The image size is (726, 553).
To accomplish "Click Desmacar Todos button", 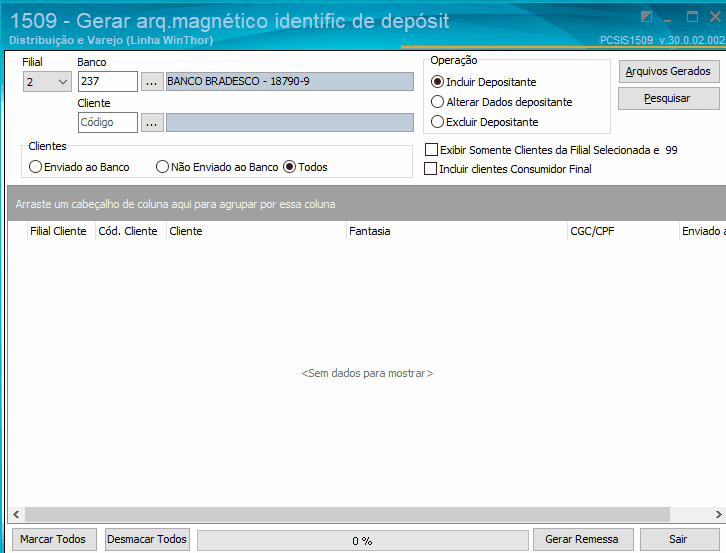I will pyautogui.click(x=147, y=539).
